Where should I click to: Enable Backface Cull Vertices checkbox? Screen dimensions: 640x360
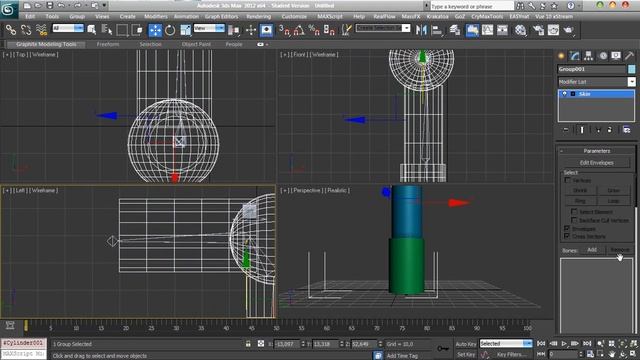coord(574,220)
